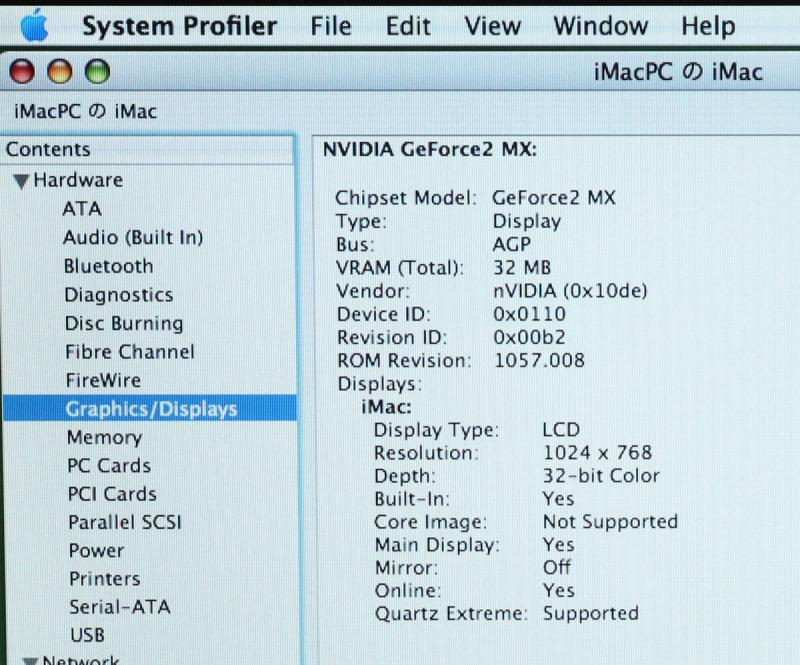Select the highlighted Graphics/Displays row
Viewport: 800px width, 665px height.
[x=149, y=408]
